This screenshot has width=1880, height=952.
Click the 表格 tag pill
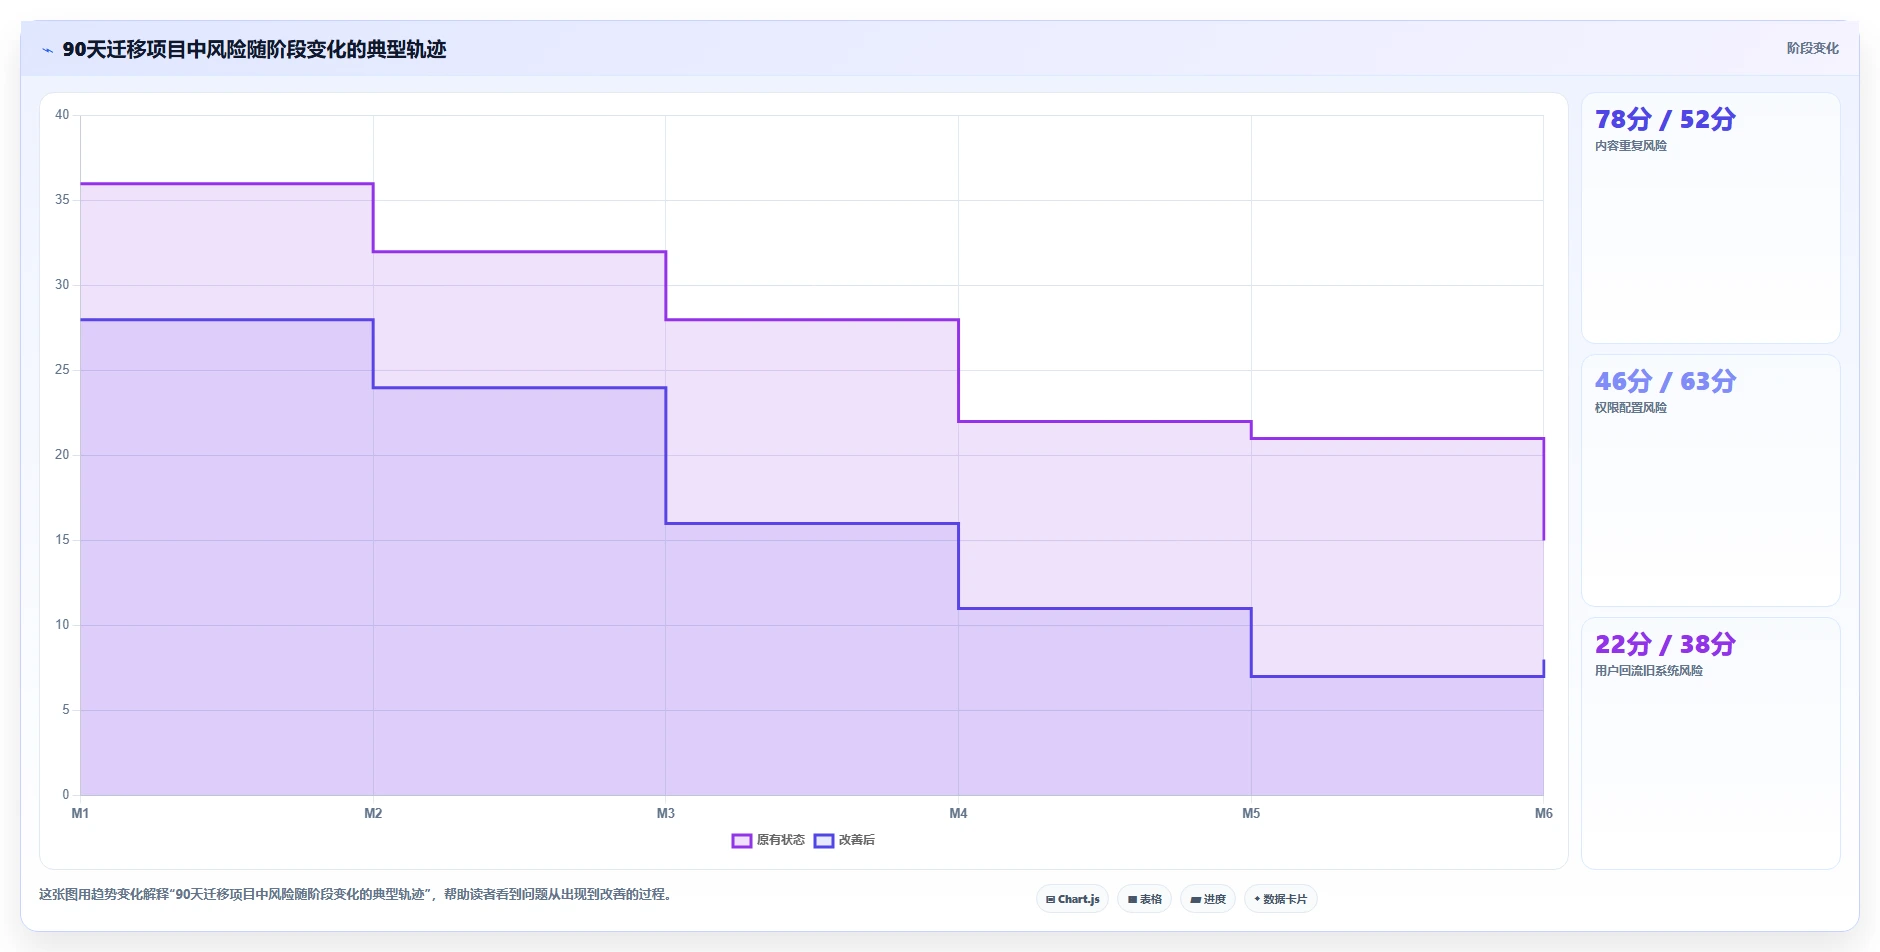(x=1144, y=899)
